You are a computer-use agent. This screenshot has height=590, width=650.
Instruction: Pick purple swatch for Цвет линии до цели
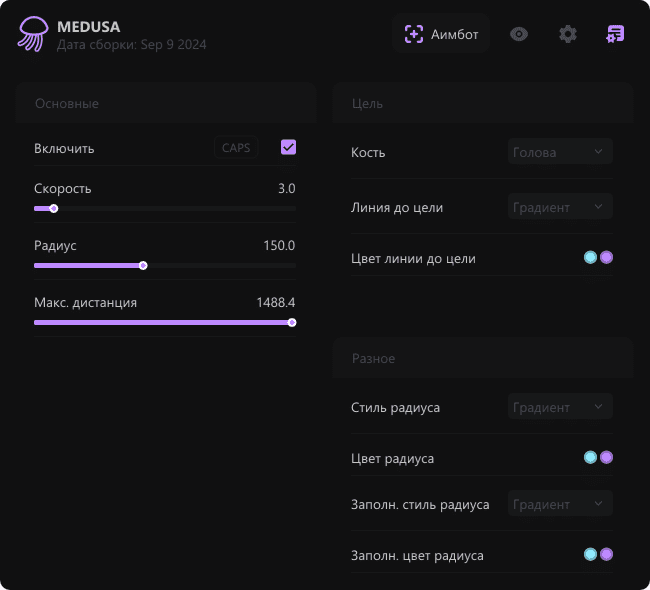[606, 258]
